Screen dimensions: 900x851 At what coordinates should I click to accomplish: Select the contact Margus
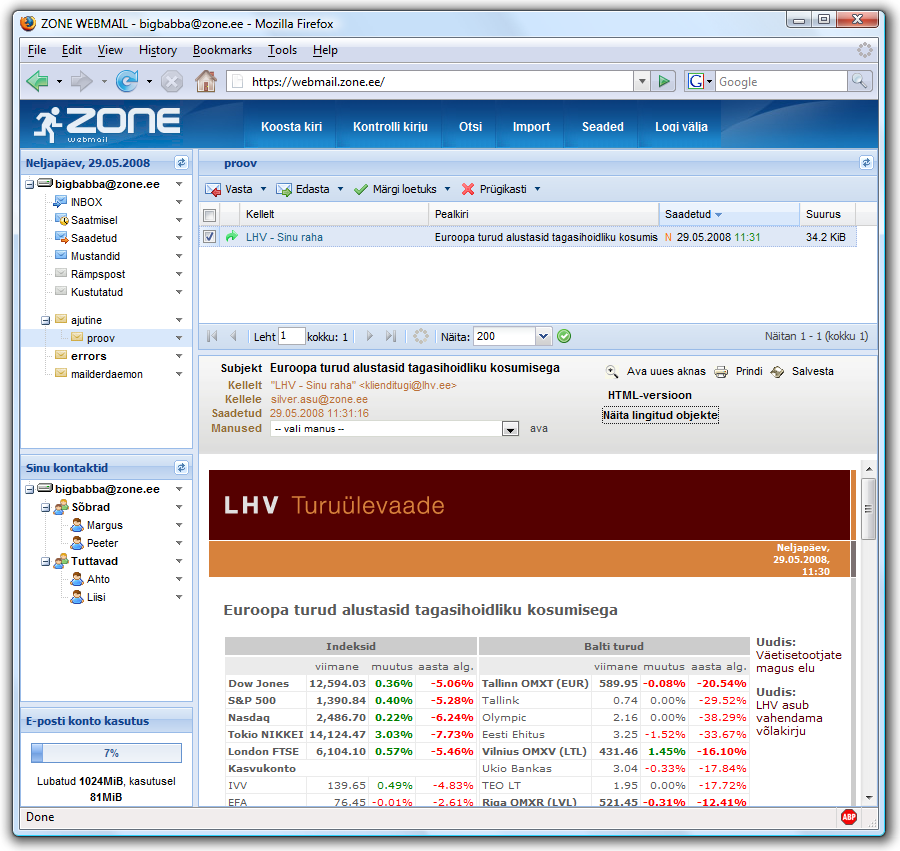point(104,525)
